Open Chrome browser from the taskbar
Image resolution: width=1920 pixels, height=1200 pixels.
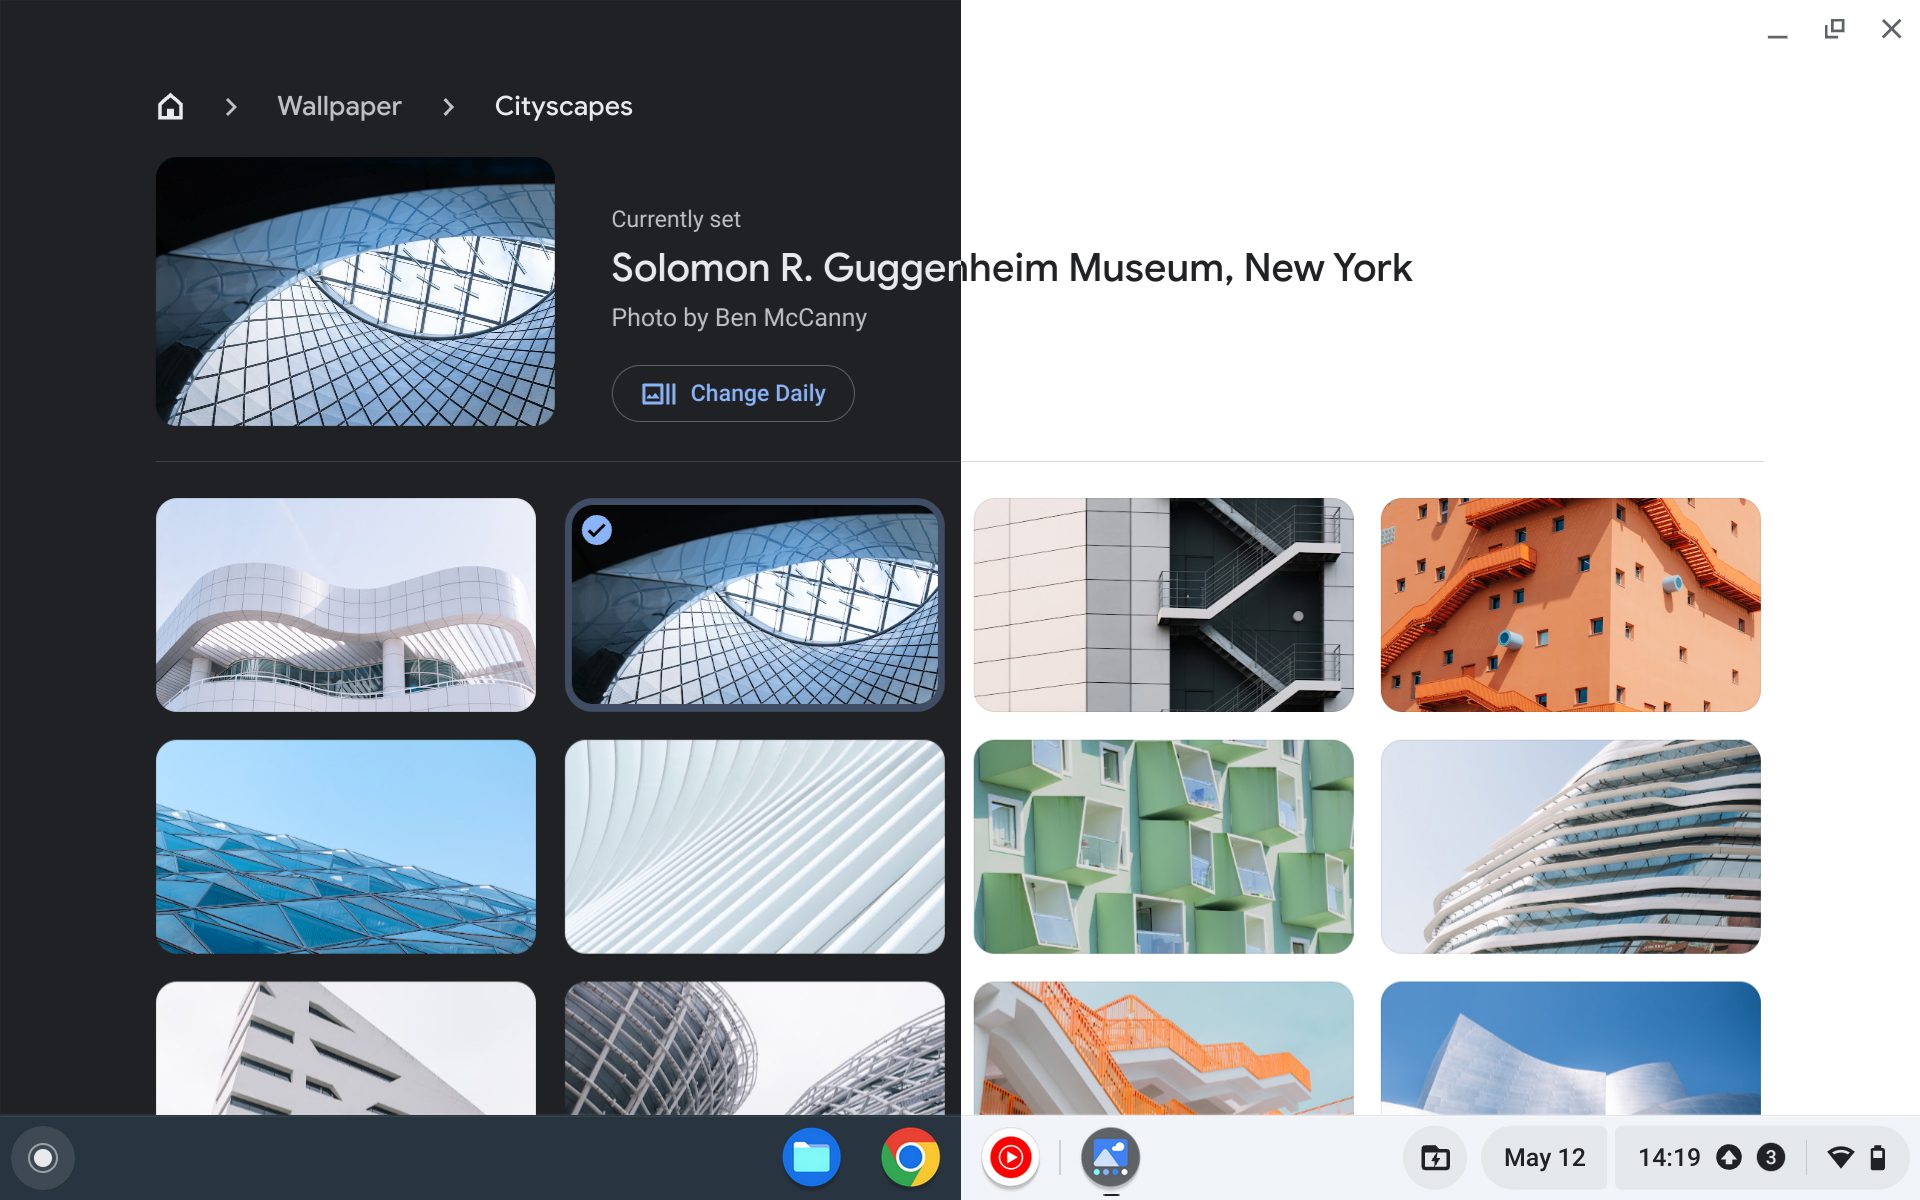coord(910,1159)
